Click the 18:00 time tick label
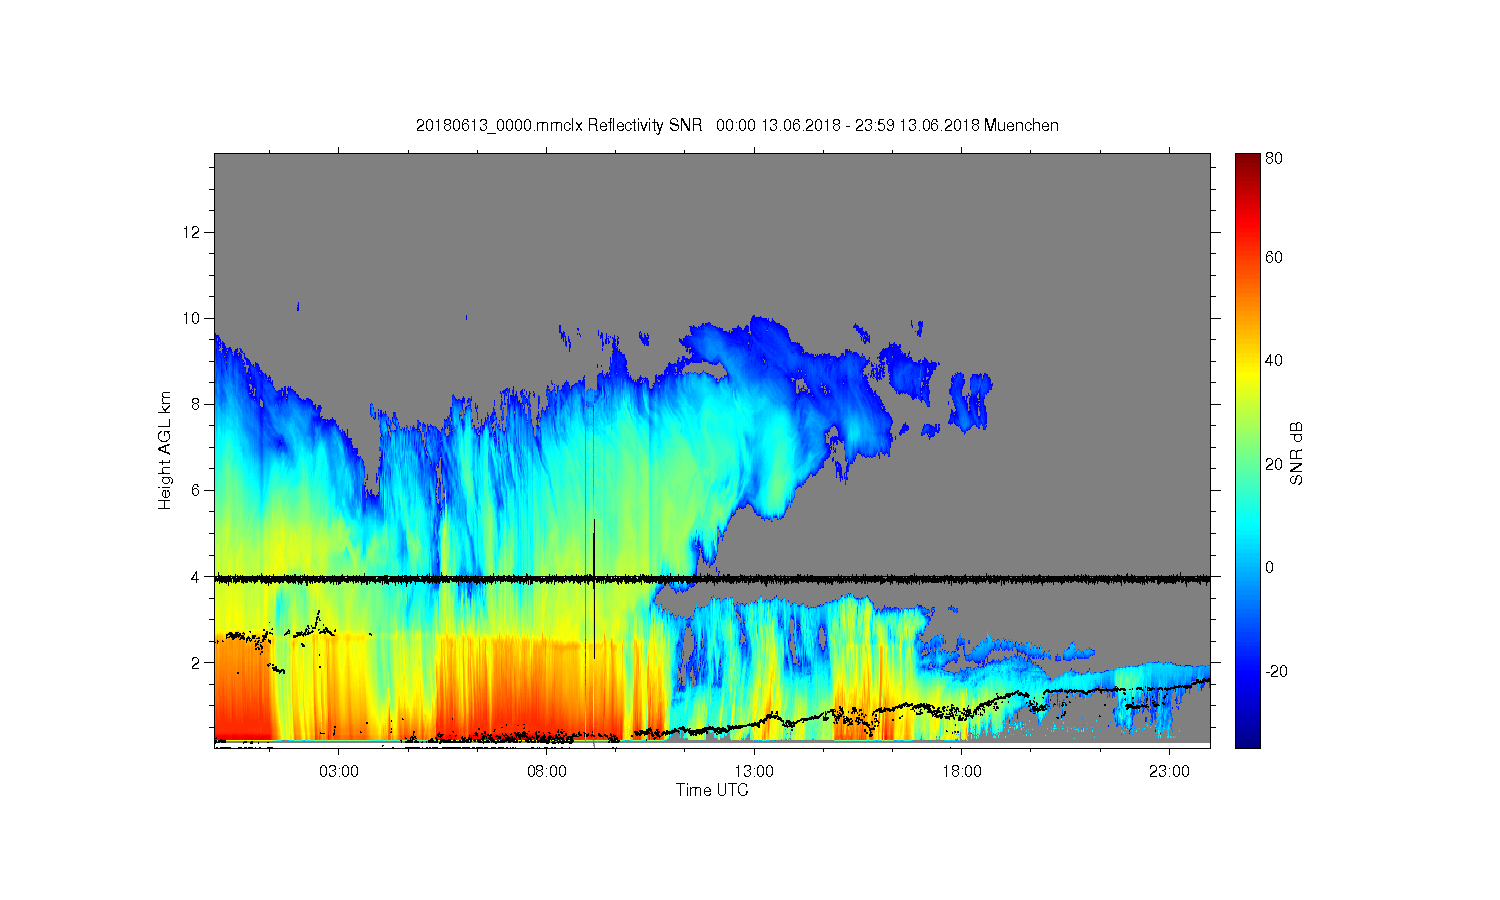 [962, 772]
